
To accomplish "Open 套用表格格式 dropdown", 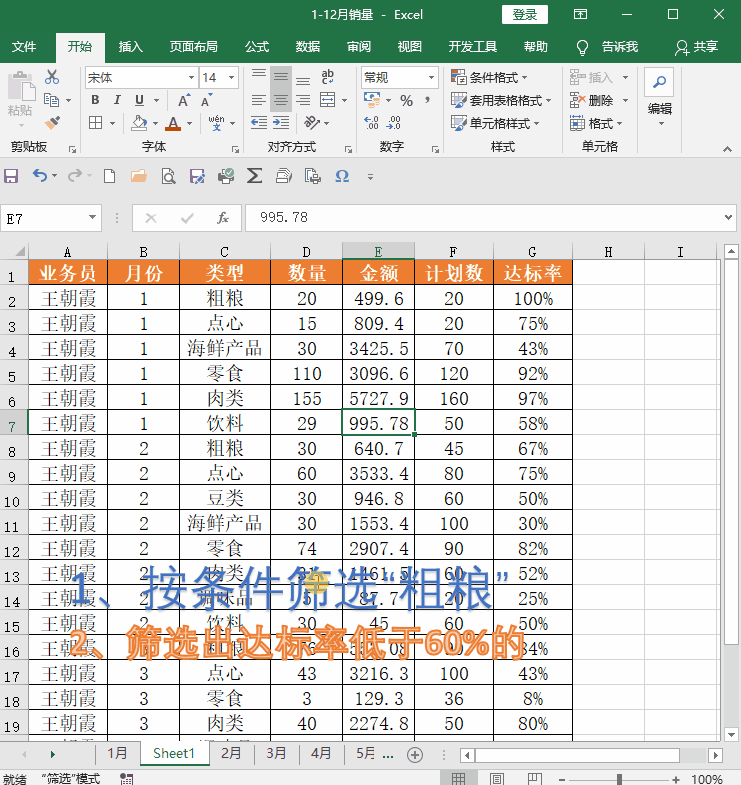I will 501,101.
